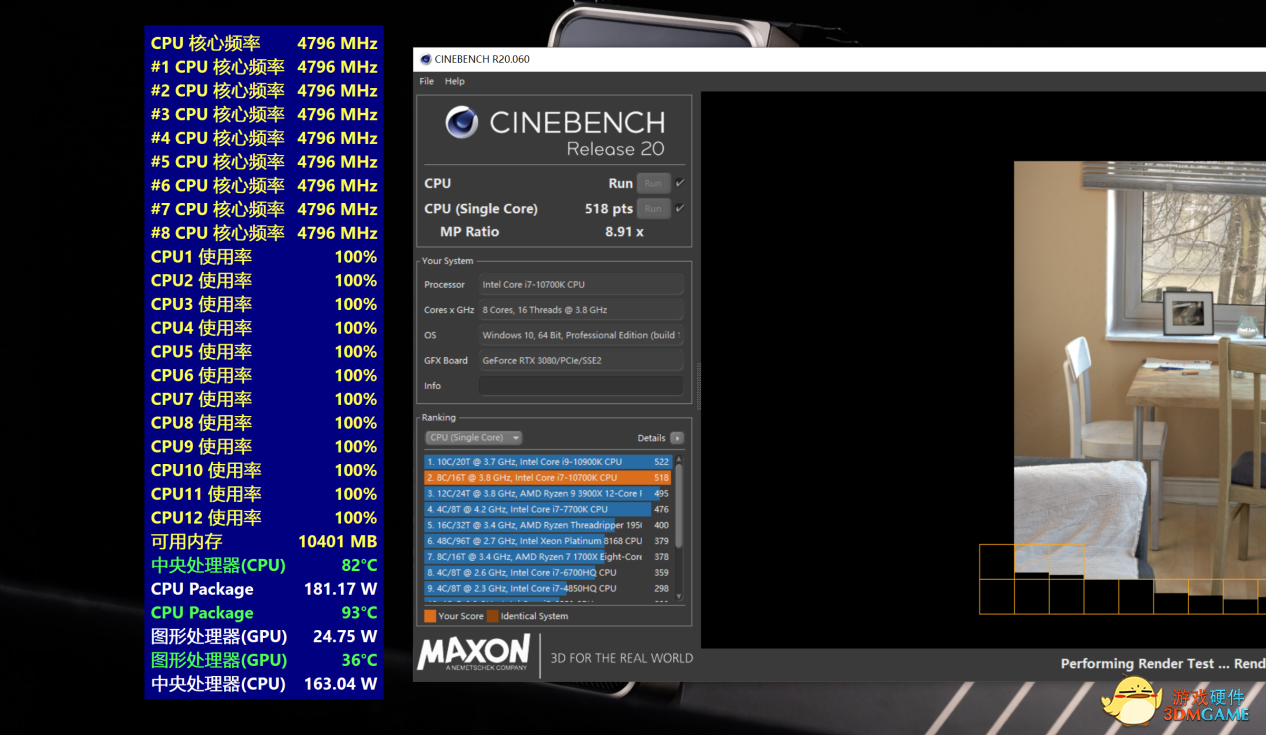Click the Your System section label
Screen dimensions: 1266x735
point(447,261)
